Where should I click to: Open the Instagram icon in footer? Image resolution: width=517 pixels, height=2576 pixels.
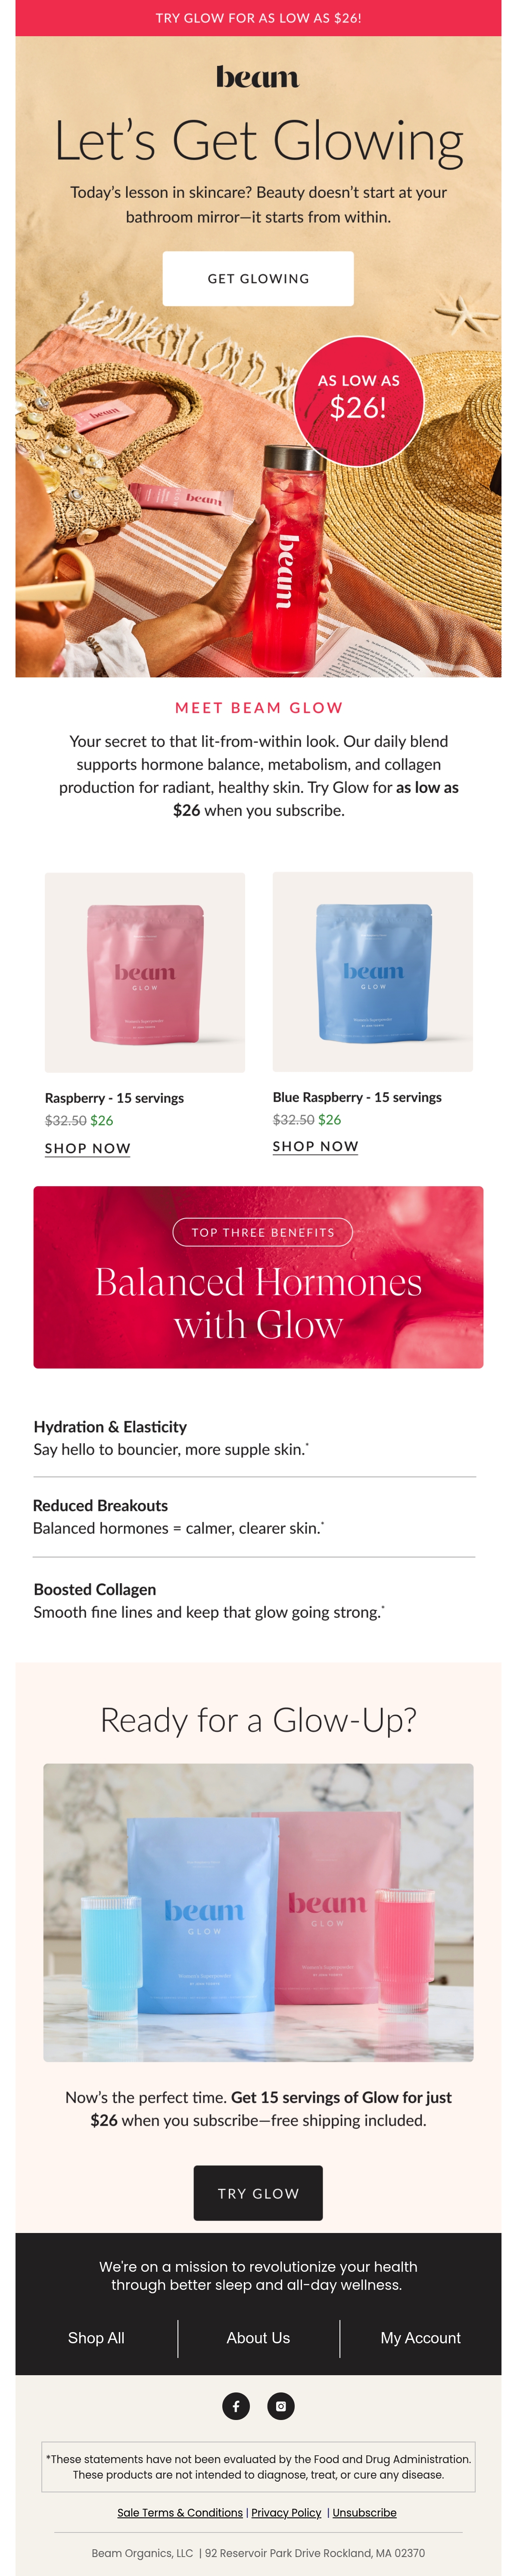click(x=281, y=2405)
